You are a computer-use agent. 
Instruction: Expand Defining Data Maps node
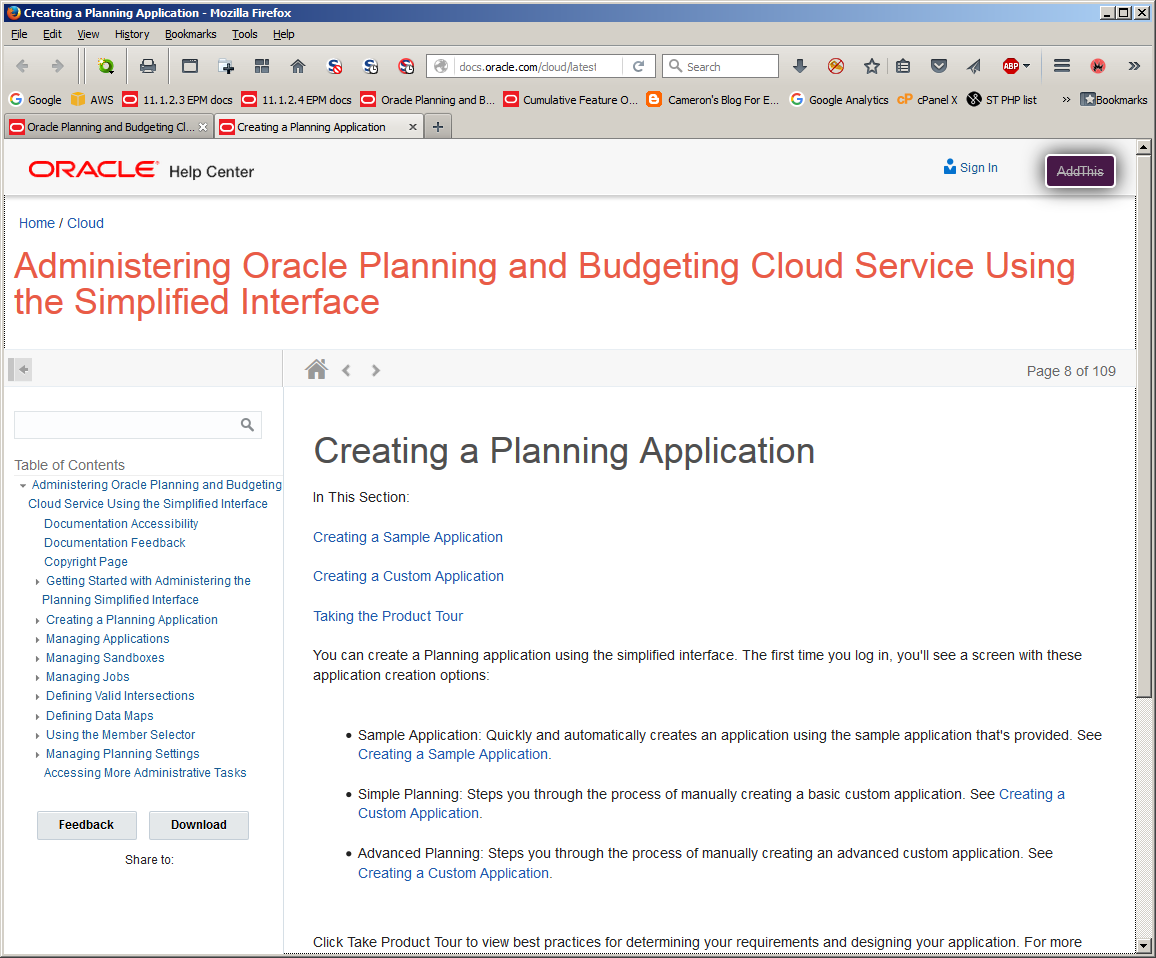tap(38, 716)
